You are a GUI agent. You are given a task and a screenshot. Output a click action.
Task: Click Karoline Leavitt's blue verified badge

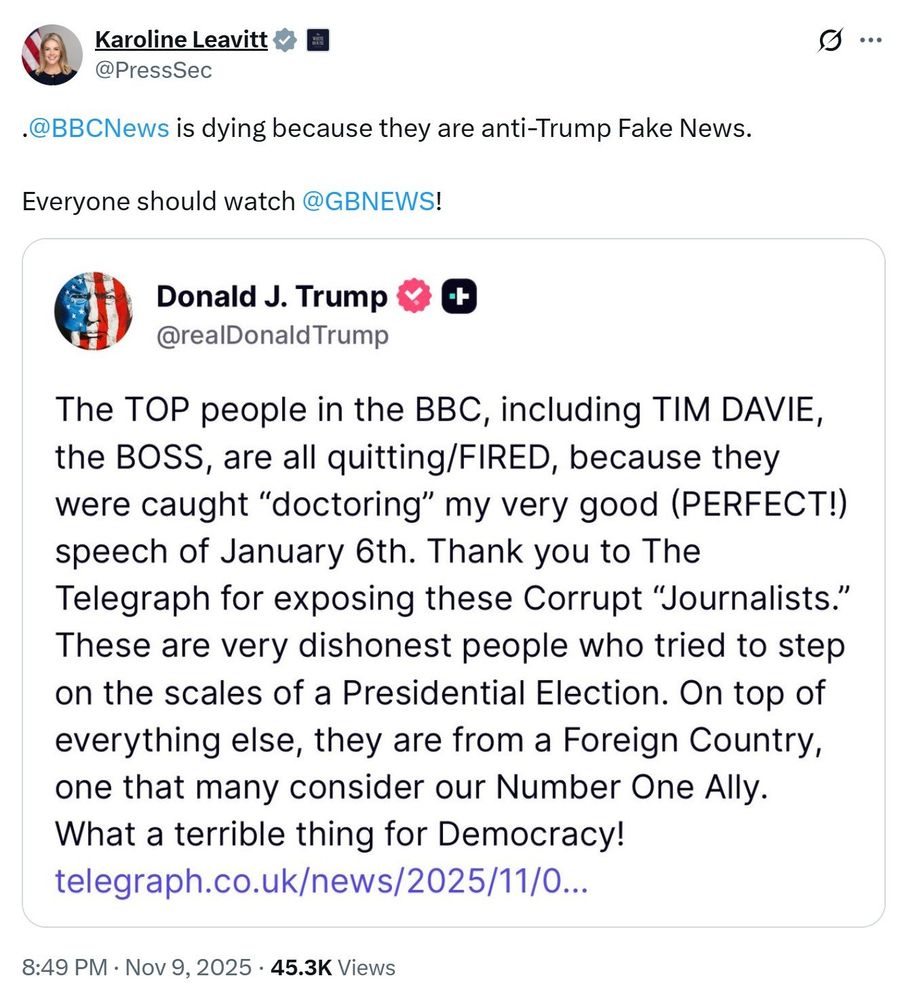(x=285, y=39)
